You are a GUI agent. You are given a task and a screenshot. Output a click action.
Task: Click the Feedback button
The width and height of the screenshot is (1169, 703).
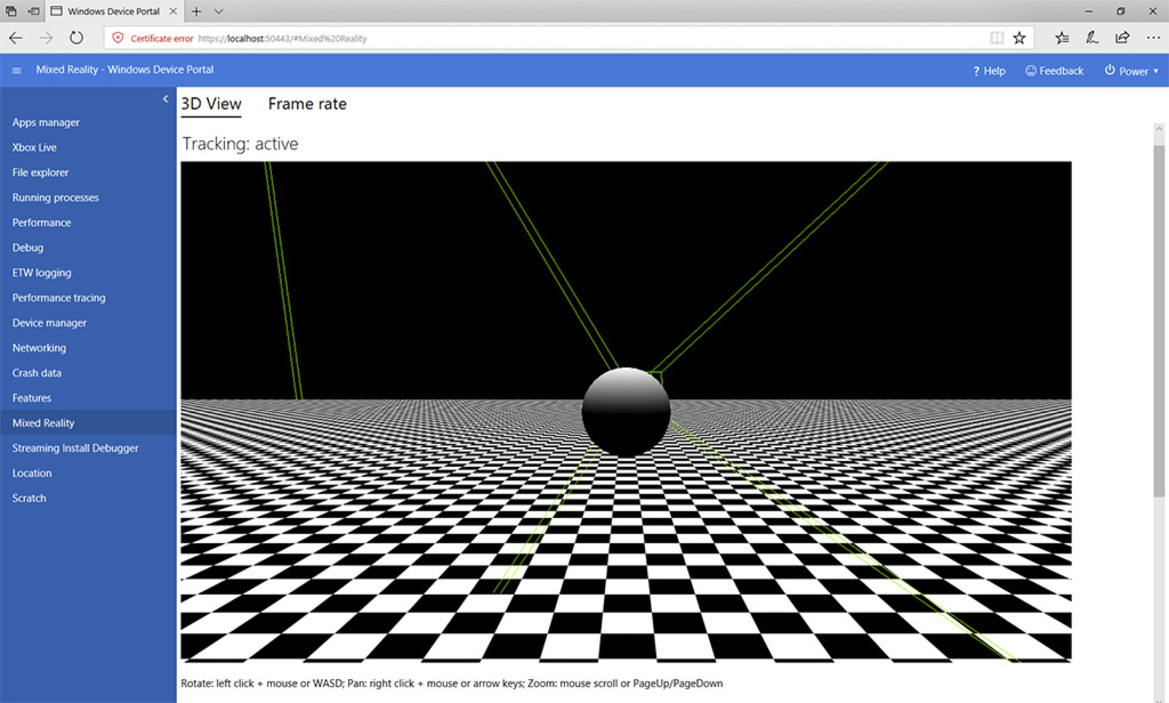click(x=1054, y=71)
